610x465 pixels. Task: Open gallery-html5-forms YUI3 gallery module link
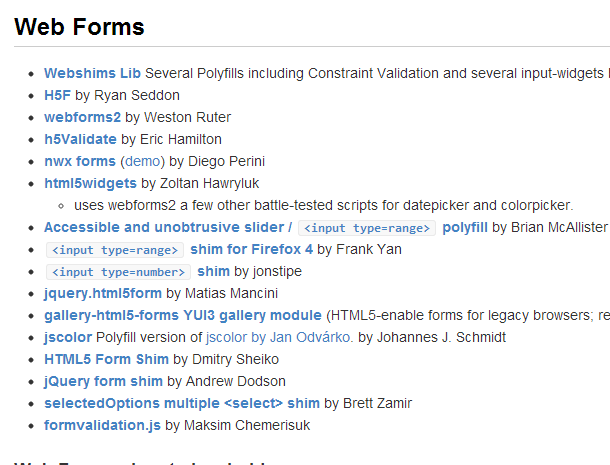click(183, 315)
